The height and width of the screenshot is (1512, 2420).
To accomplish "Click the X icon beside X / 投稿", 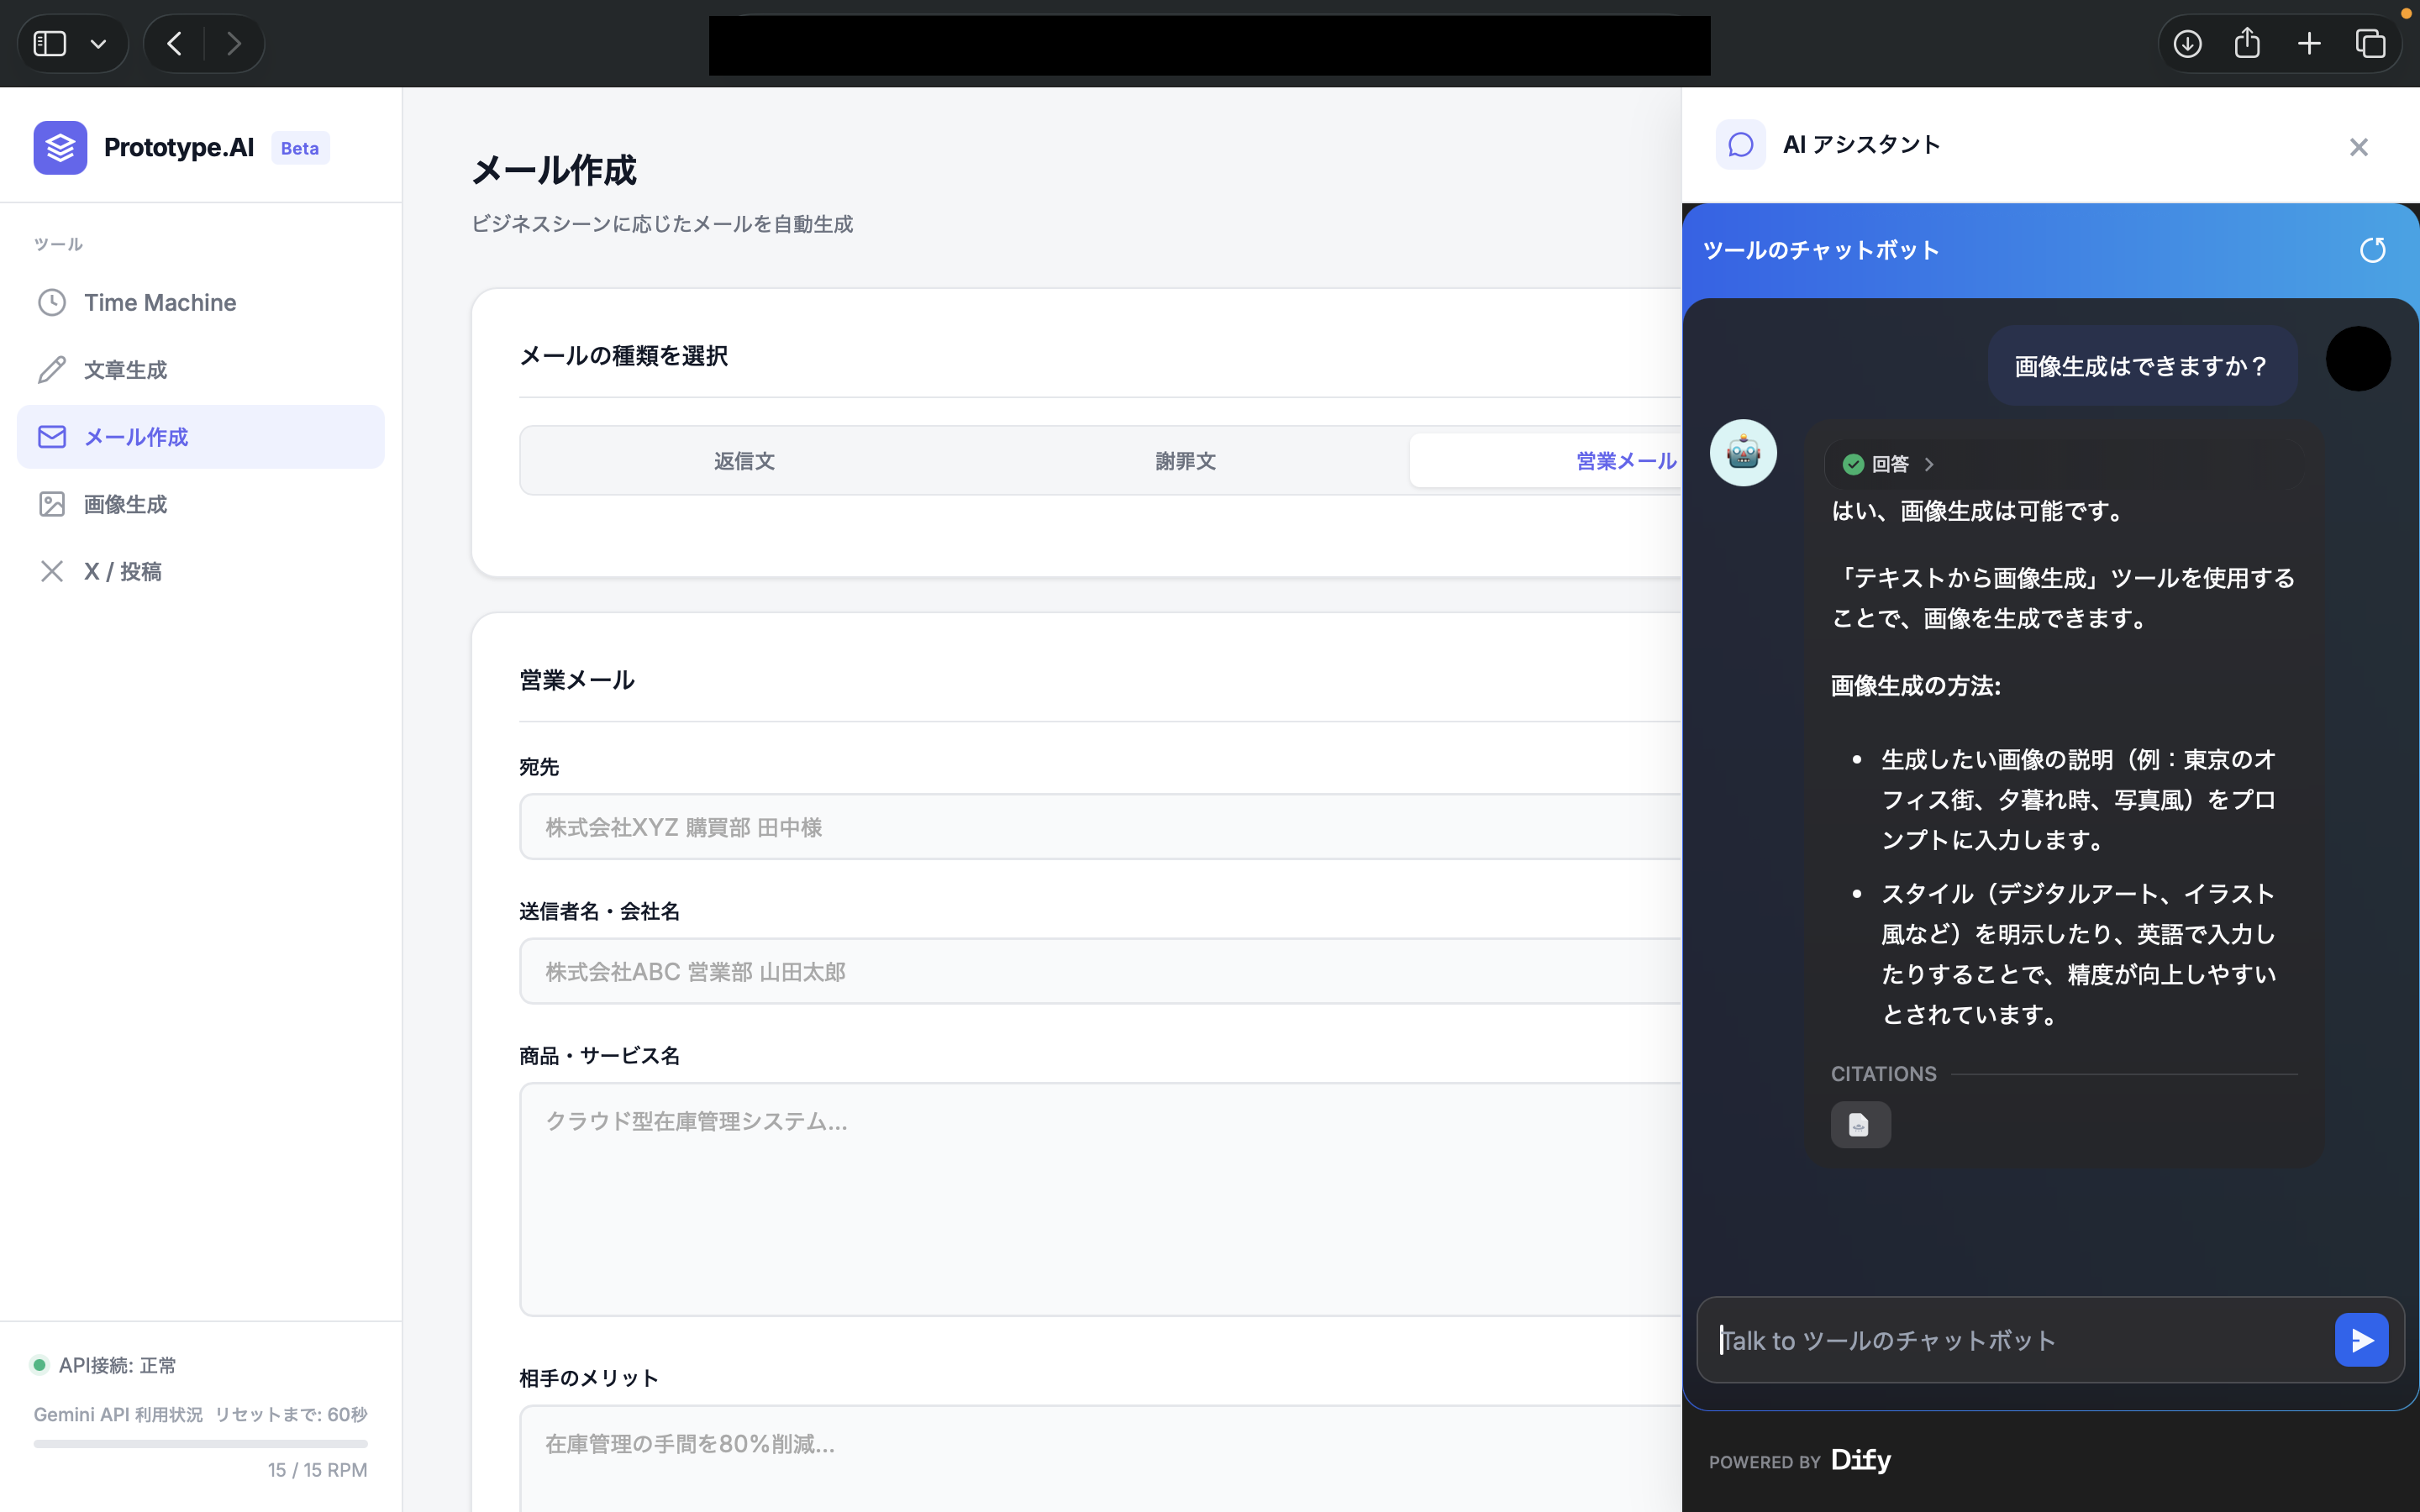I will (52, 571).
